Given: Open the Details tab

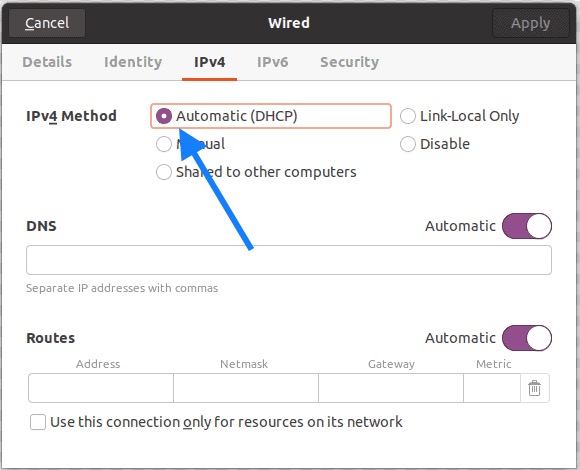Looking at the screenshot, I should click(x=47, y=62).
